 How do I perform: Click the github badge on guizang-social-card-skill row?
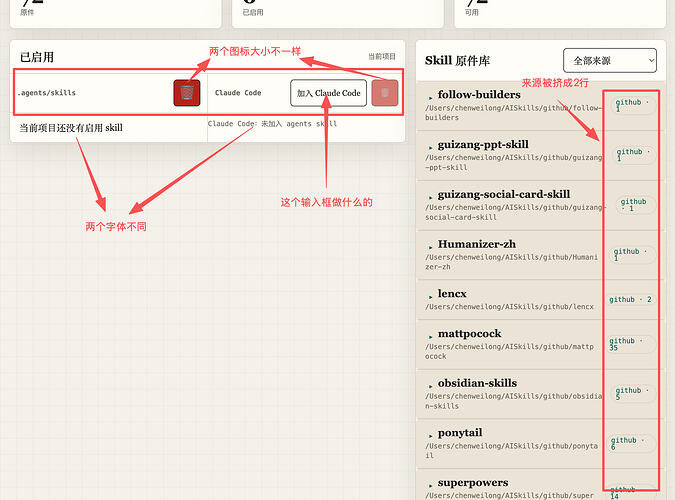tap(635, 205)
